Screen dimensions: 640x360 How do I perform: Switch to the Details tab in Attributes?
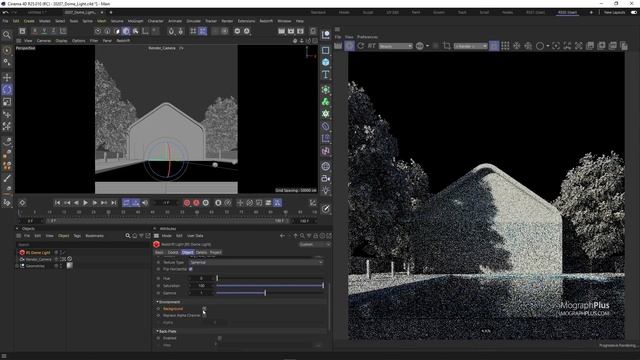(x=201, y=252)
